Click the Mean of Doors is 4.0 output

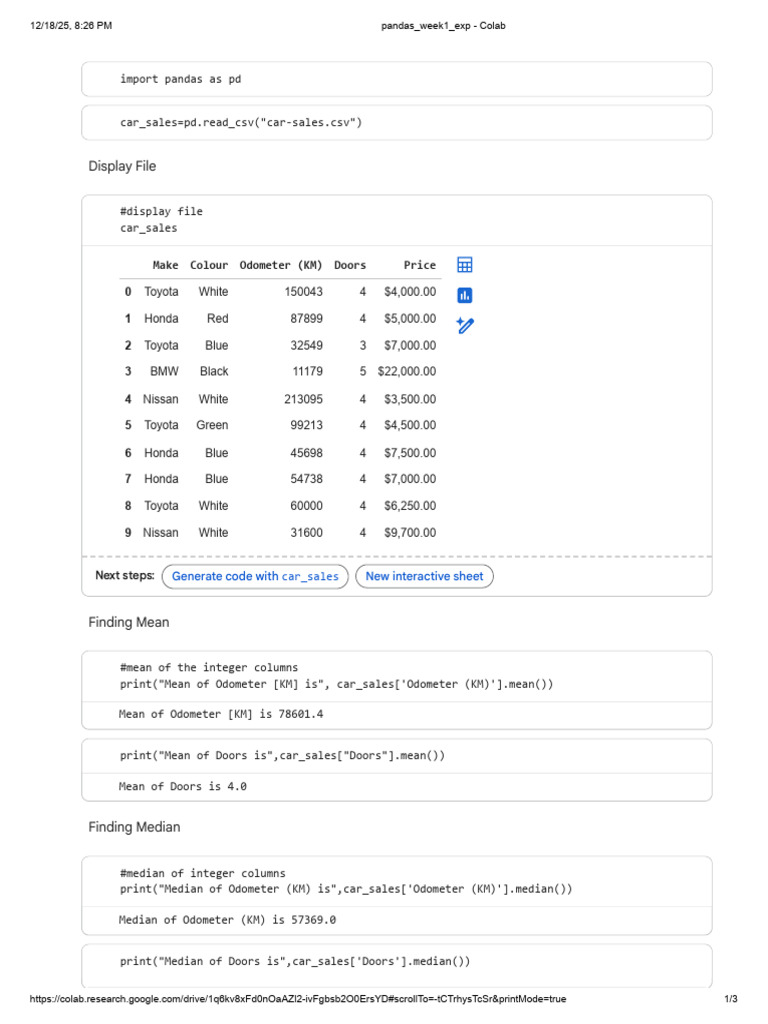(x=183, y=787)
